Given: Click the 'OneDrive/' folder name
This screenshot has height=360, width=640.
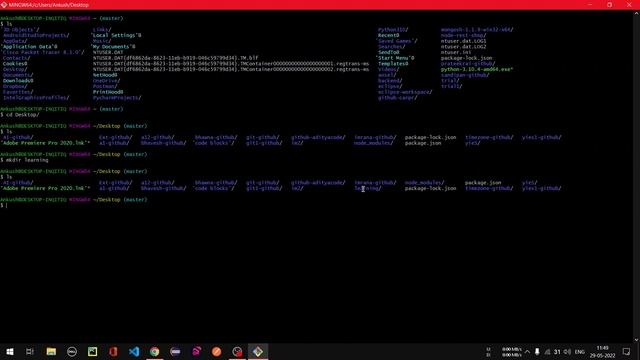Looking at the screenshot, I should 106,81.
